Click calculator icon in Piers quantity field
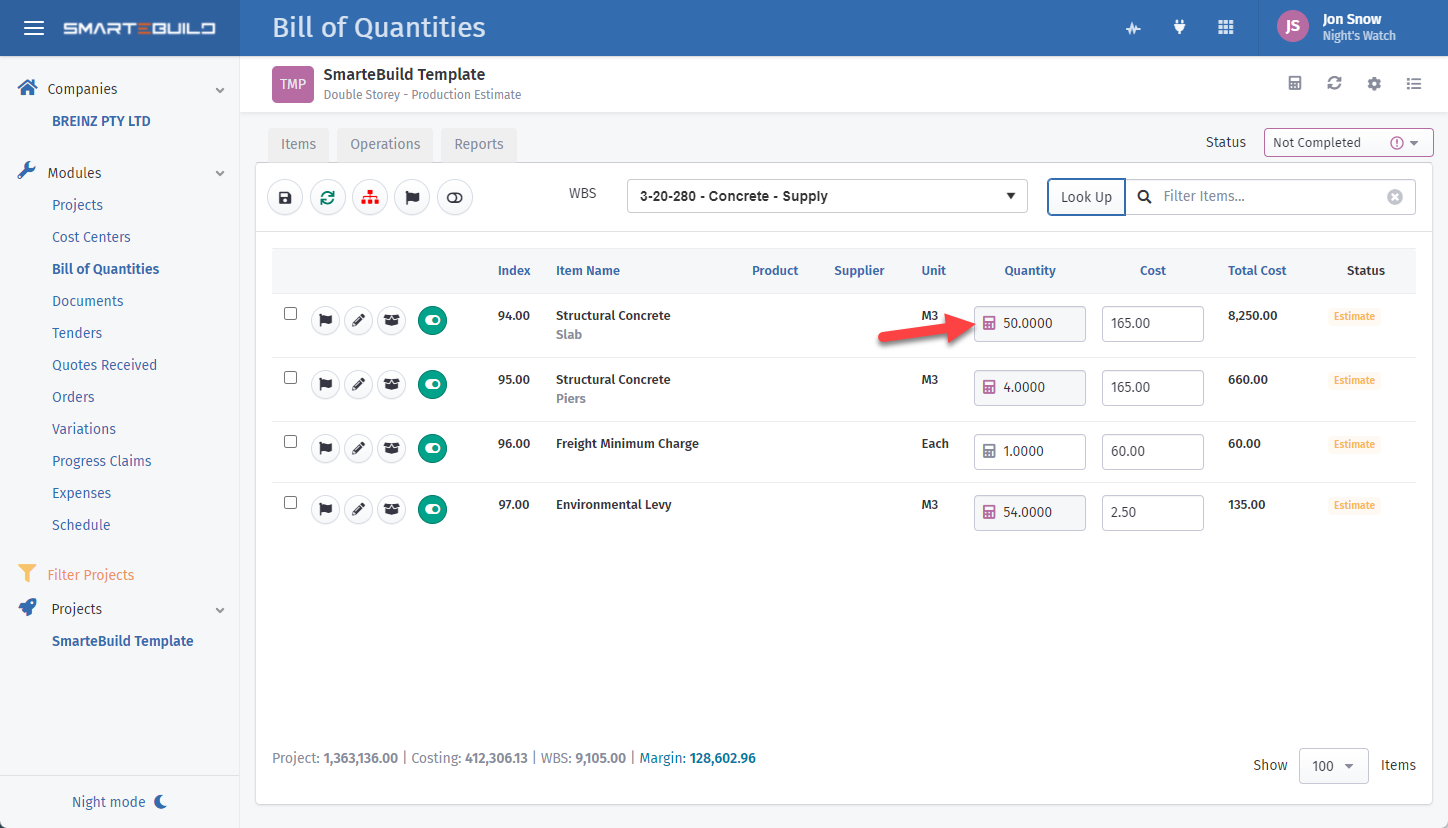 (x=989, y=387)
